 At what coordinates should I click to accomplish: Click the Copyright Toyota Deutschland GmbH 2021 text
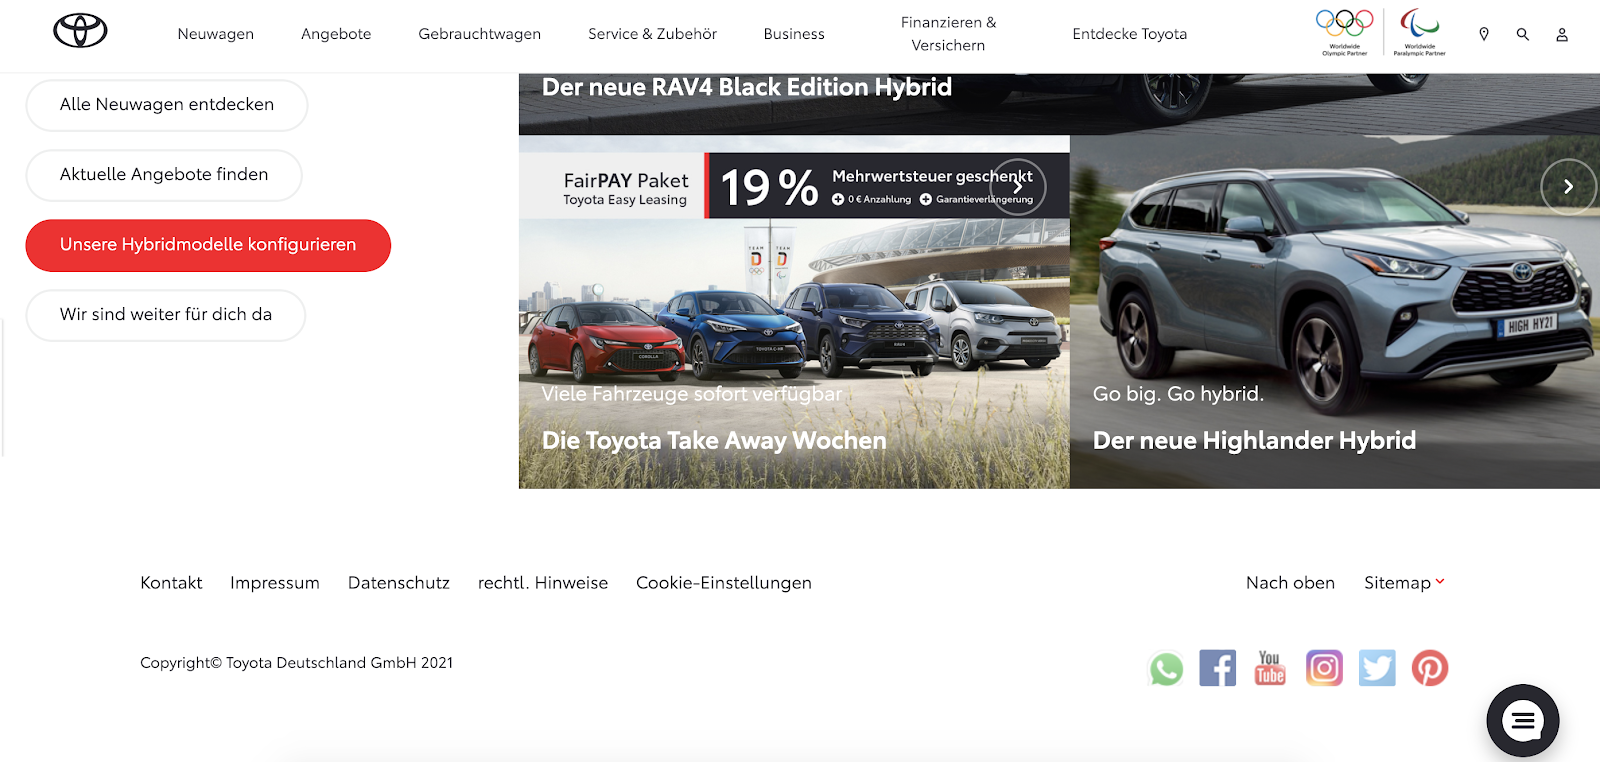297,663
